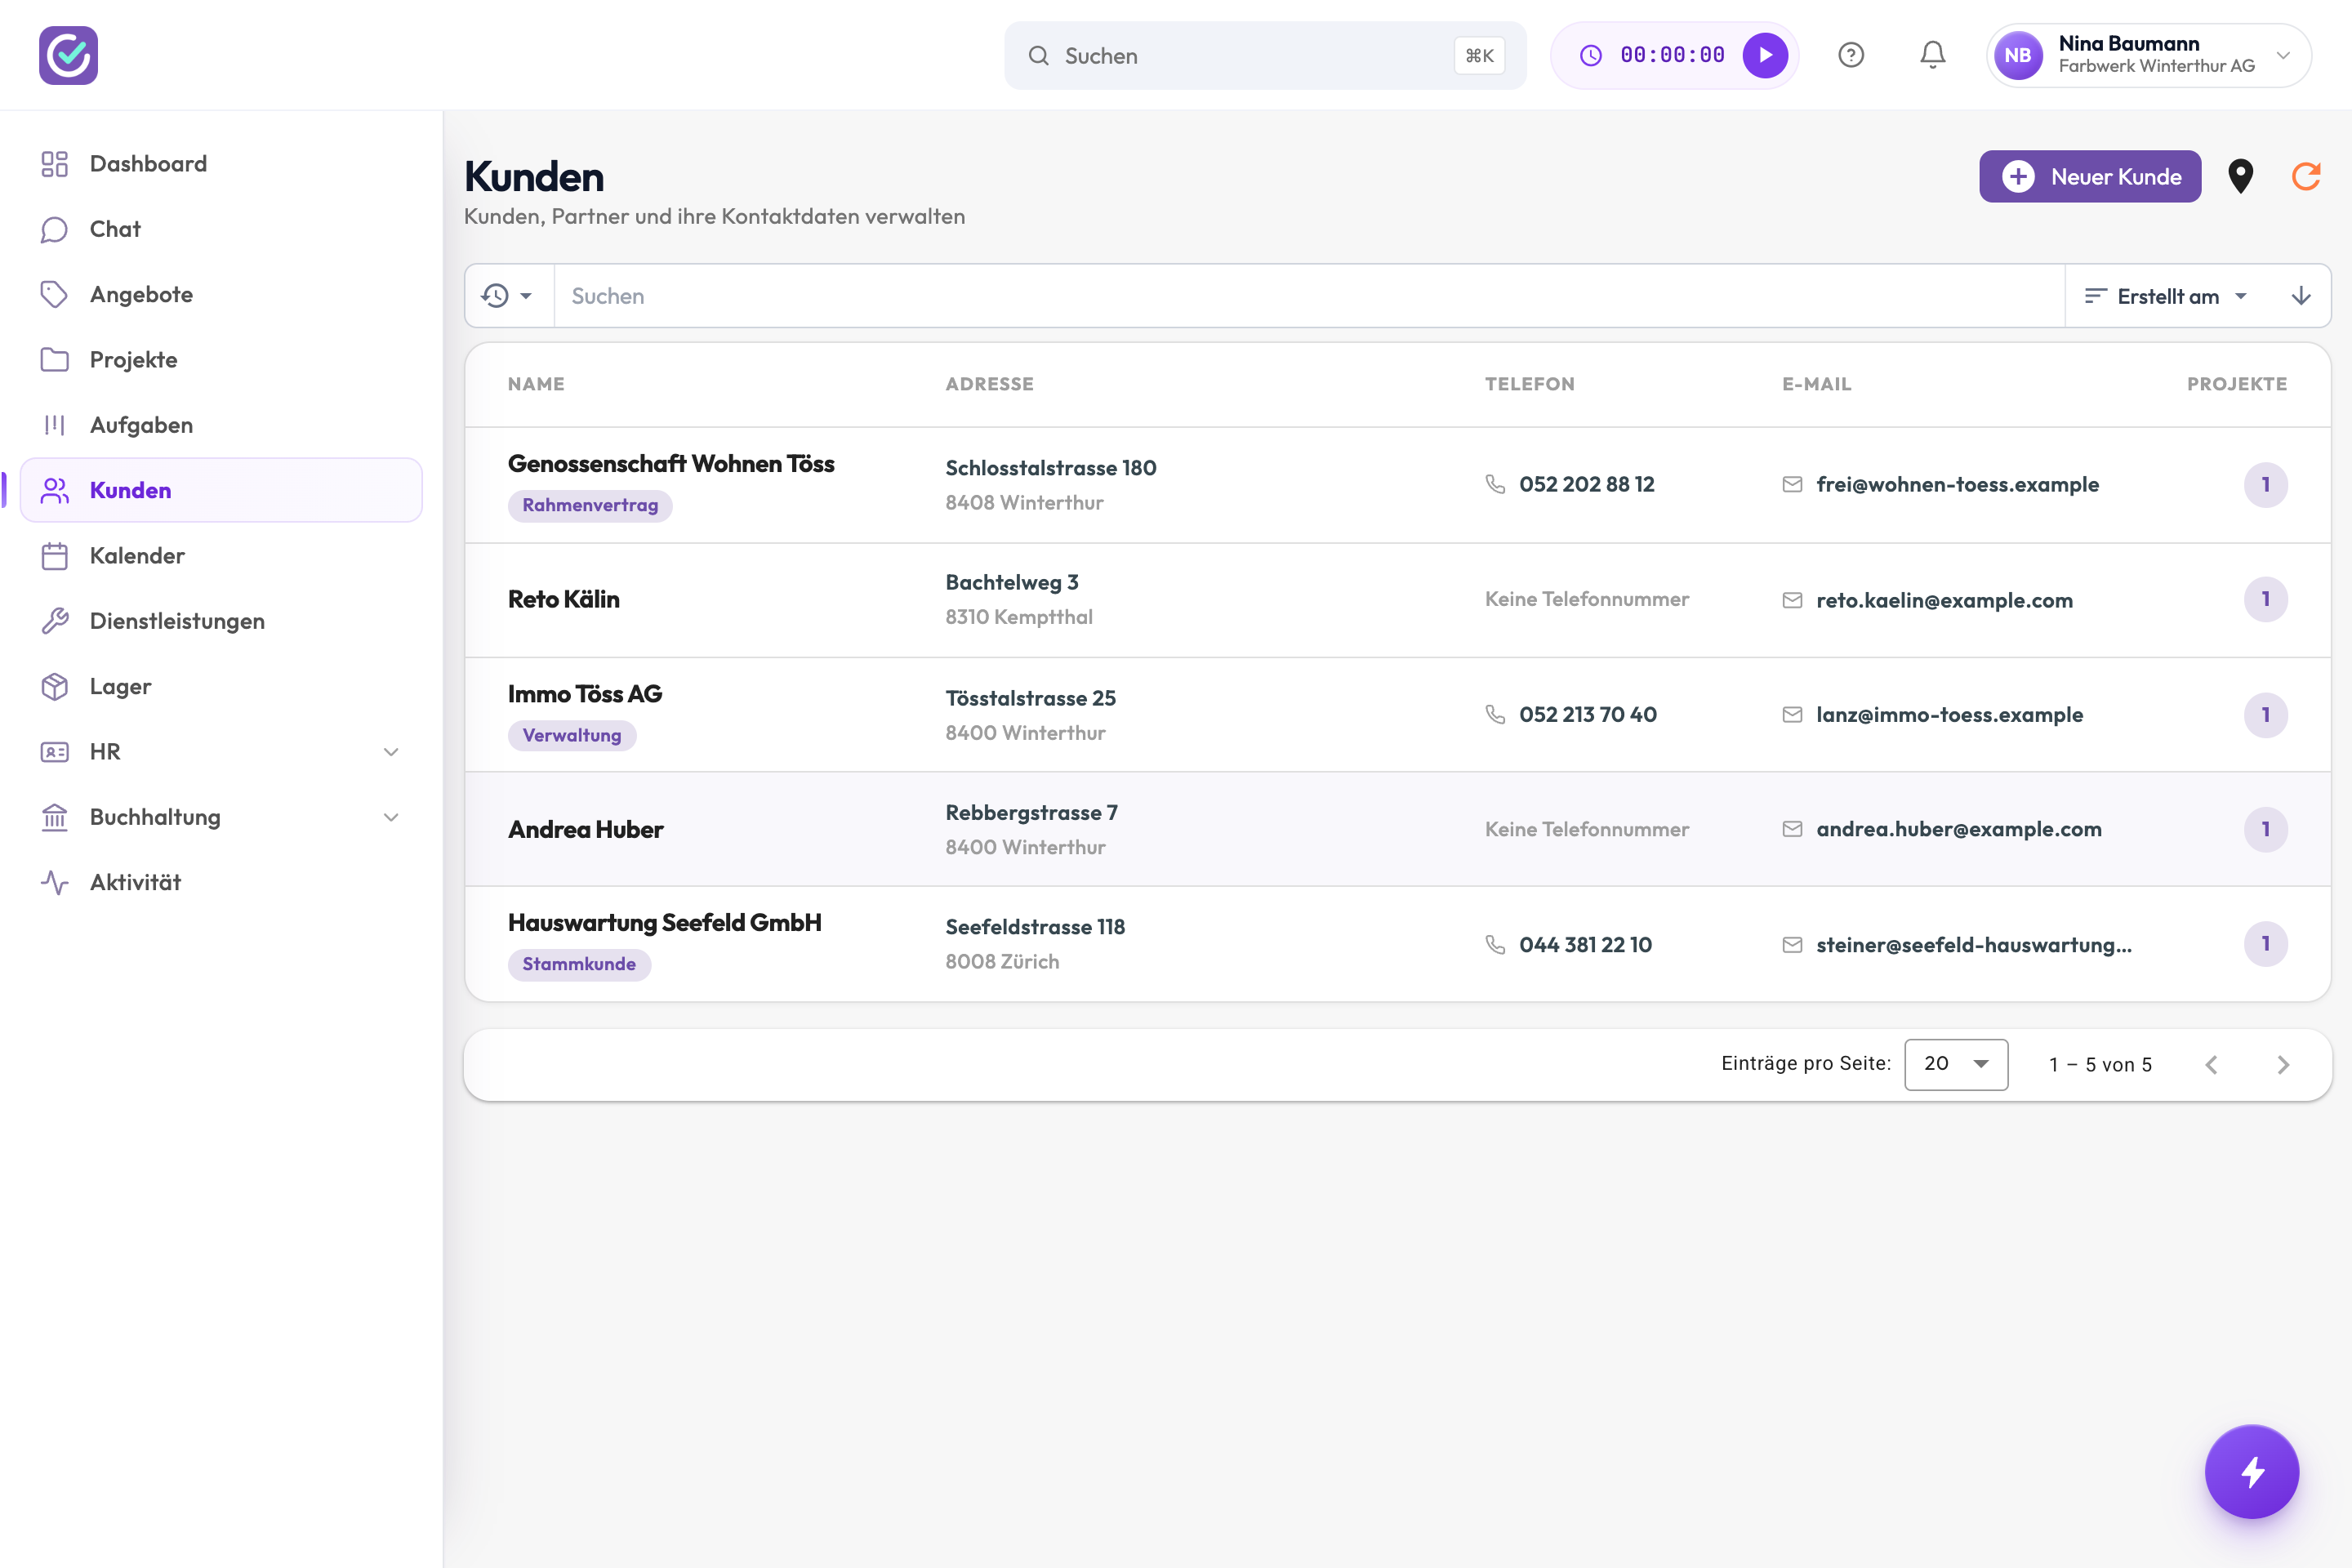Open the Reto Kälin customer row

[1398, 600]
